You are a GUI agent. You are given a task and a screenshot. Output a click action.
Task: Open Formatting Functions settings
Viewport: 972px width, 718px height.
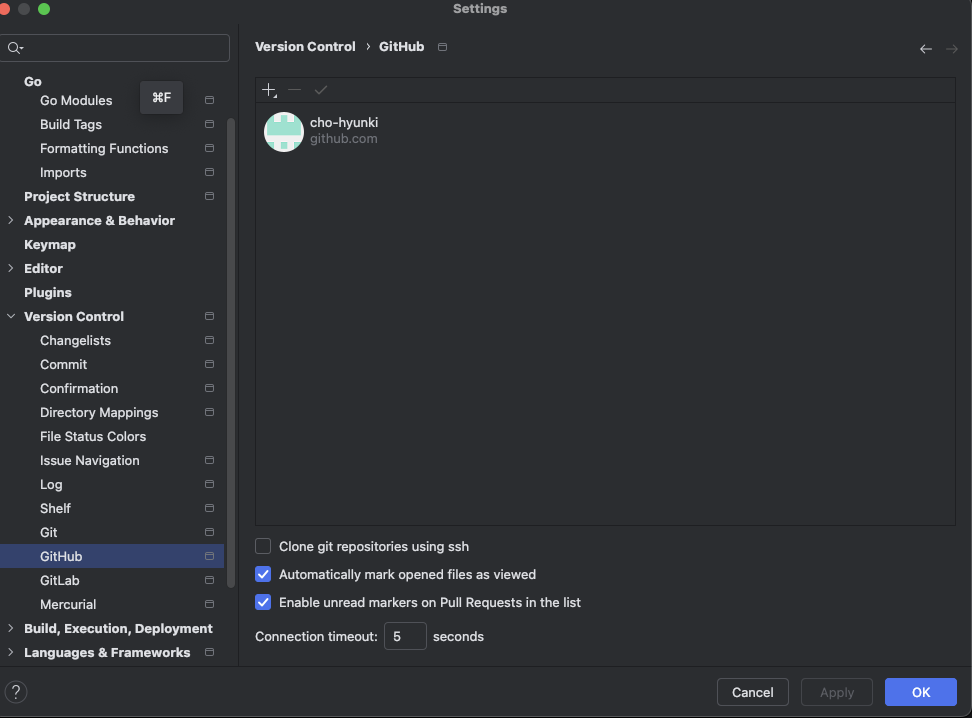click(104, 148)
